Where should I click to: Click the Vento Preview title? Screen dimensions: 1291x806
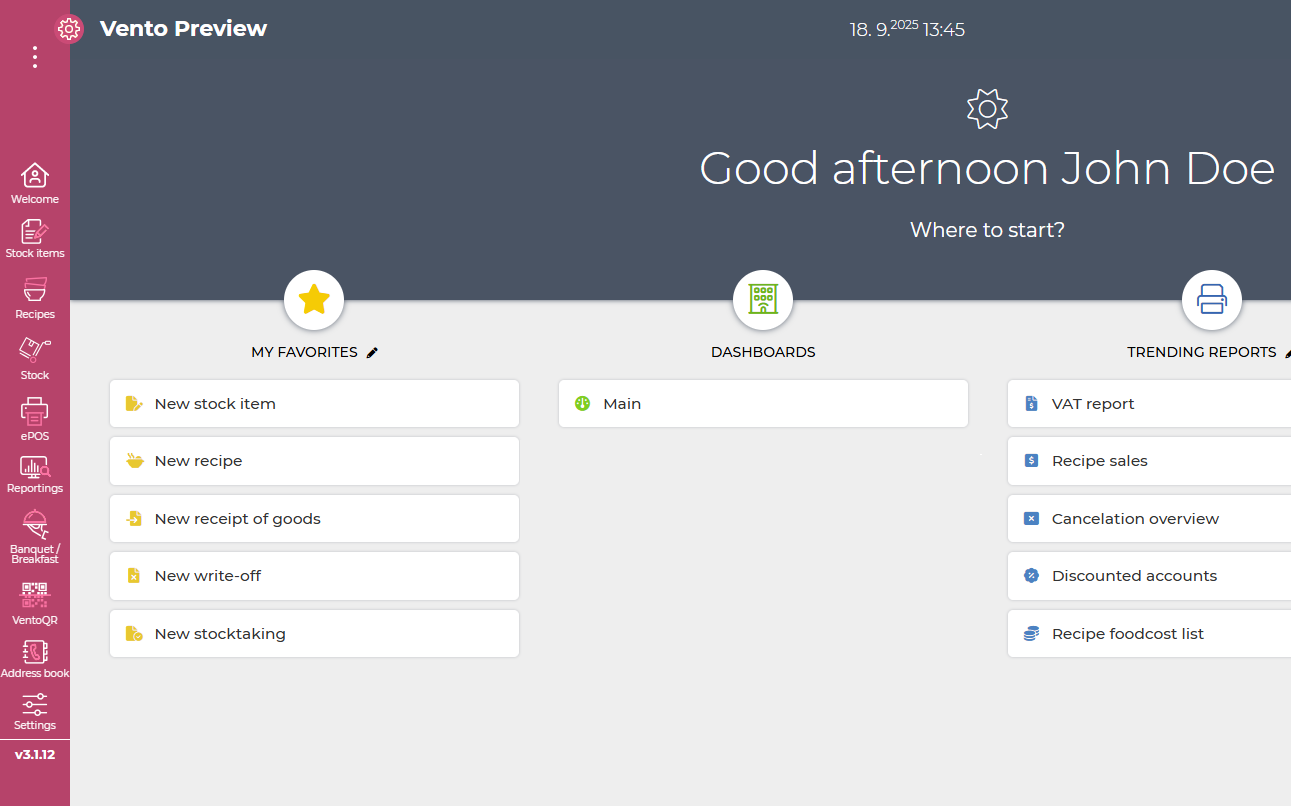click(183, 29)
